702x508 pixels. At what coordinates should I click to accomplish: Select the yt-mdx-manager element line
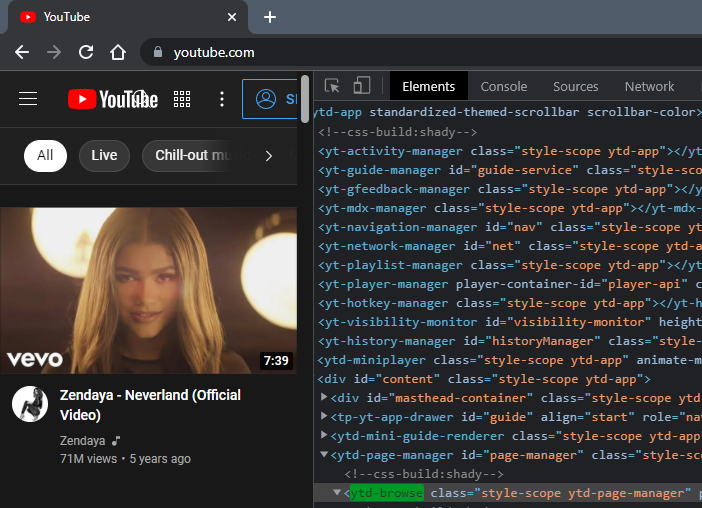click(508, 208)
